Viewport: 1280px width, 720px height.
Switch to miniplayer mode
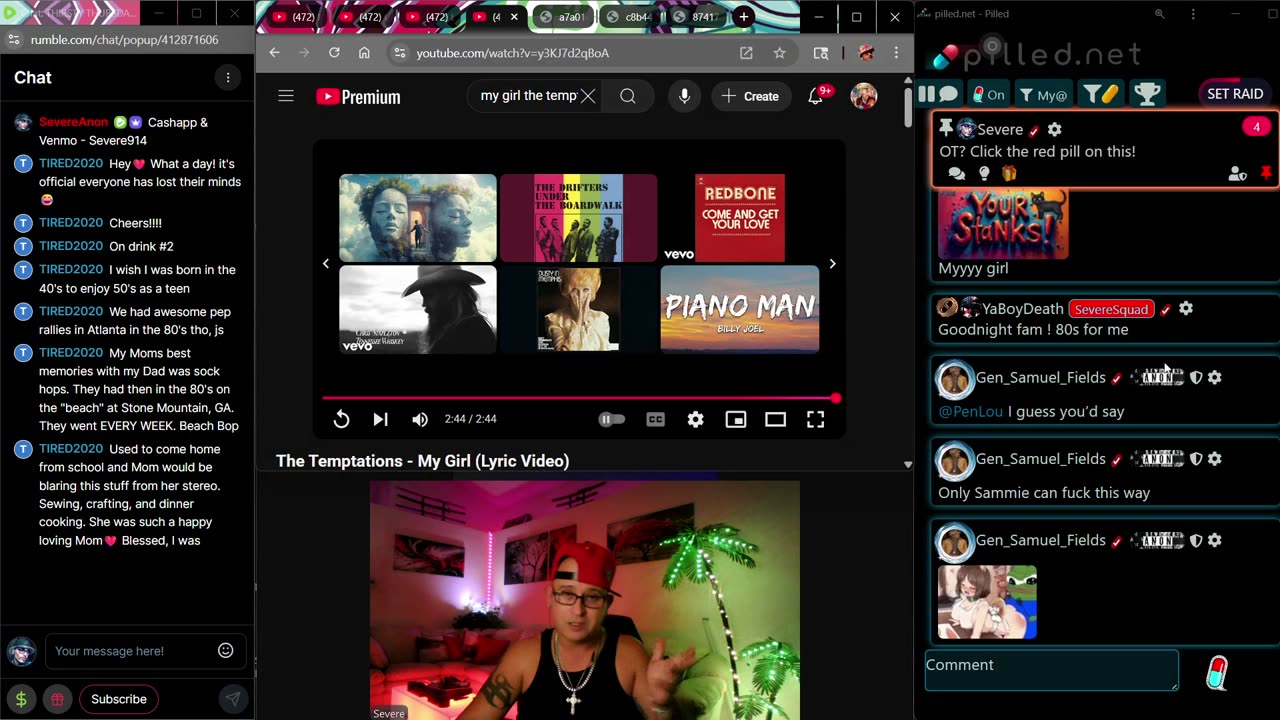coord(736,419)
